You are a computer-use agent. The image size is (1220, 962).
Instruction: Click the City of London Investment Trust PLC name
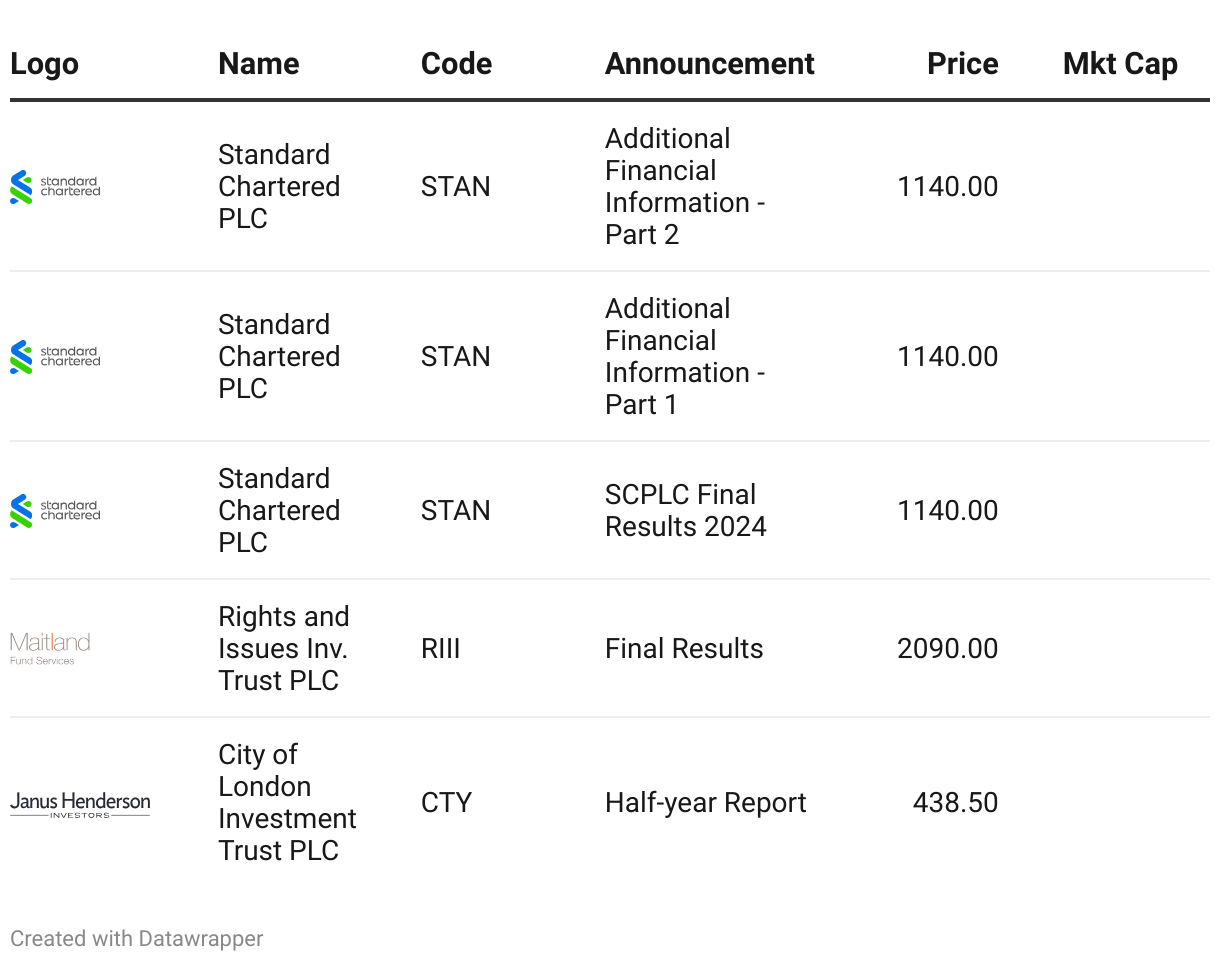tap(287, 803)
